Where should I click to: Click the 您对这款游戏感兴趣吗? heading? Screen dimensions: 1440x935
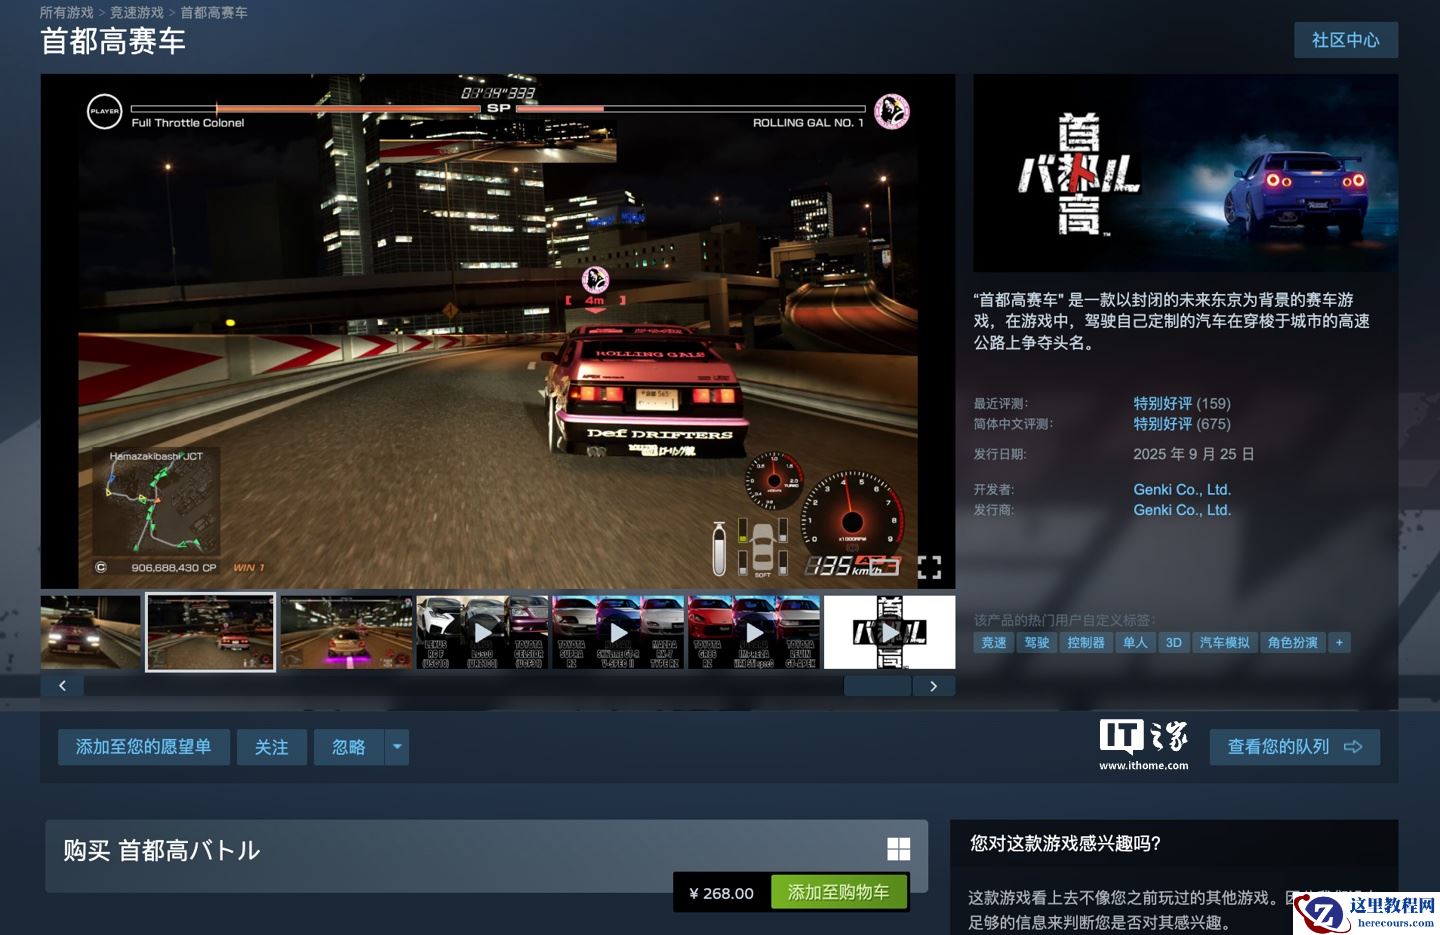[1065, 844]
